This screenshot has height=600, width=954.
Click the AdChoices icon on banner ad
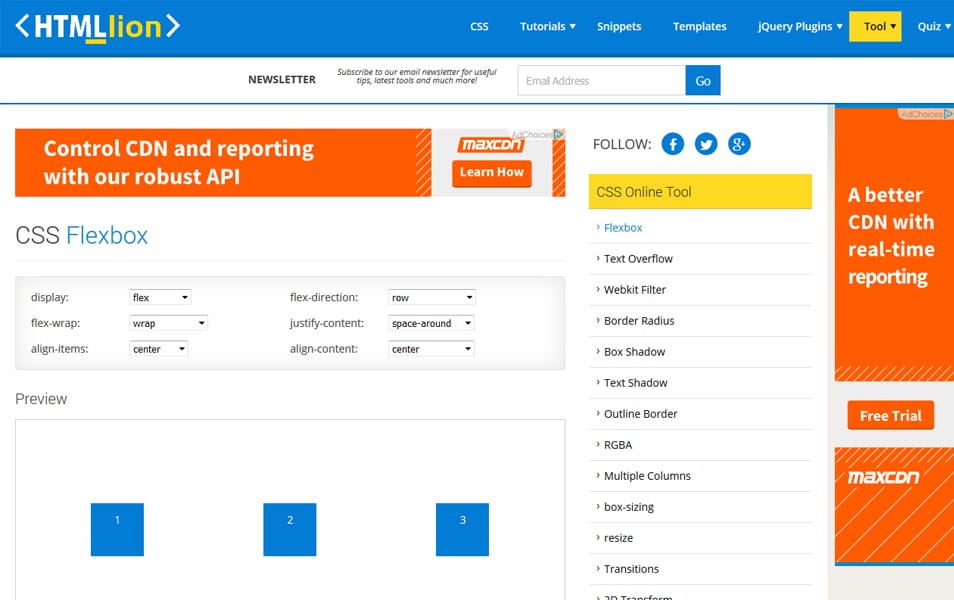(559, 135)
